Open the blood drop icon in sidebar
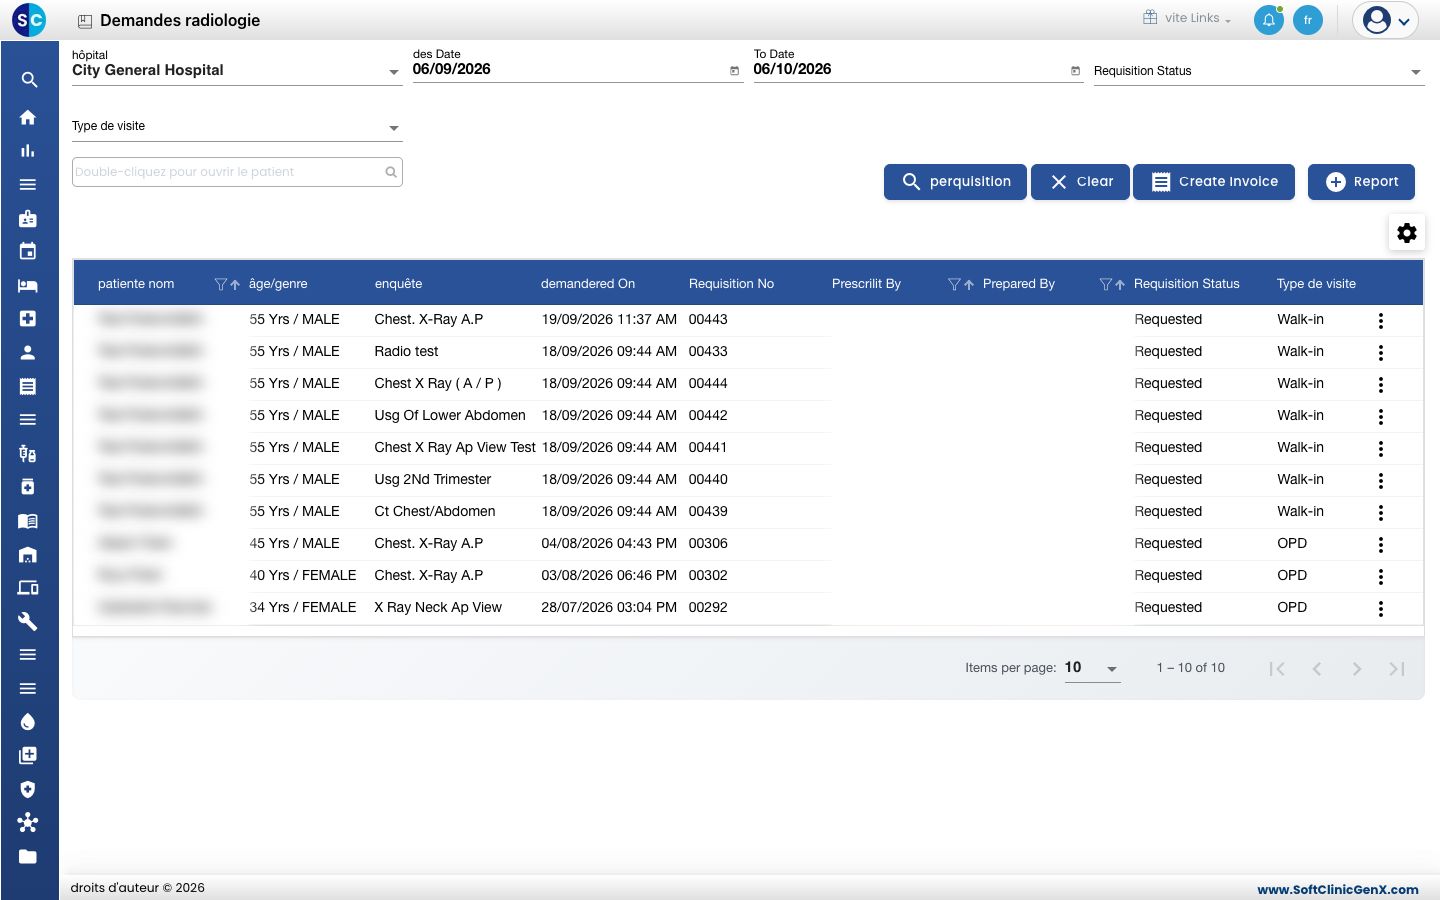1440x900 pixels. click(28, 722)
